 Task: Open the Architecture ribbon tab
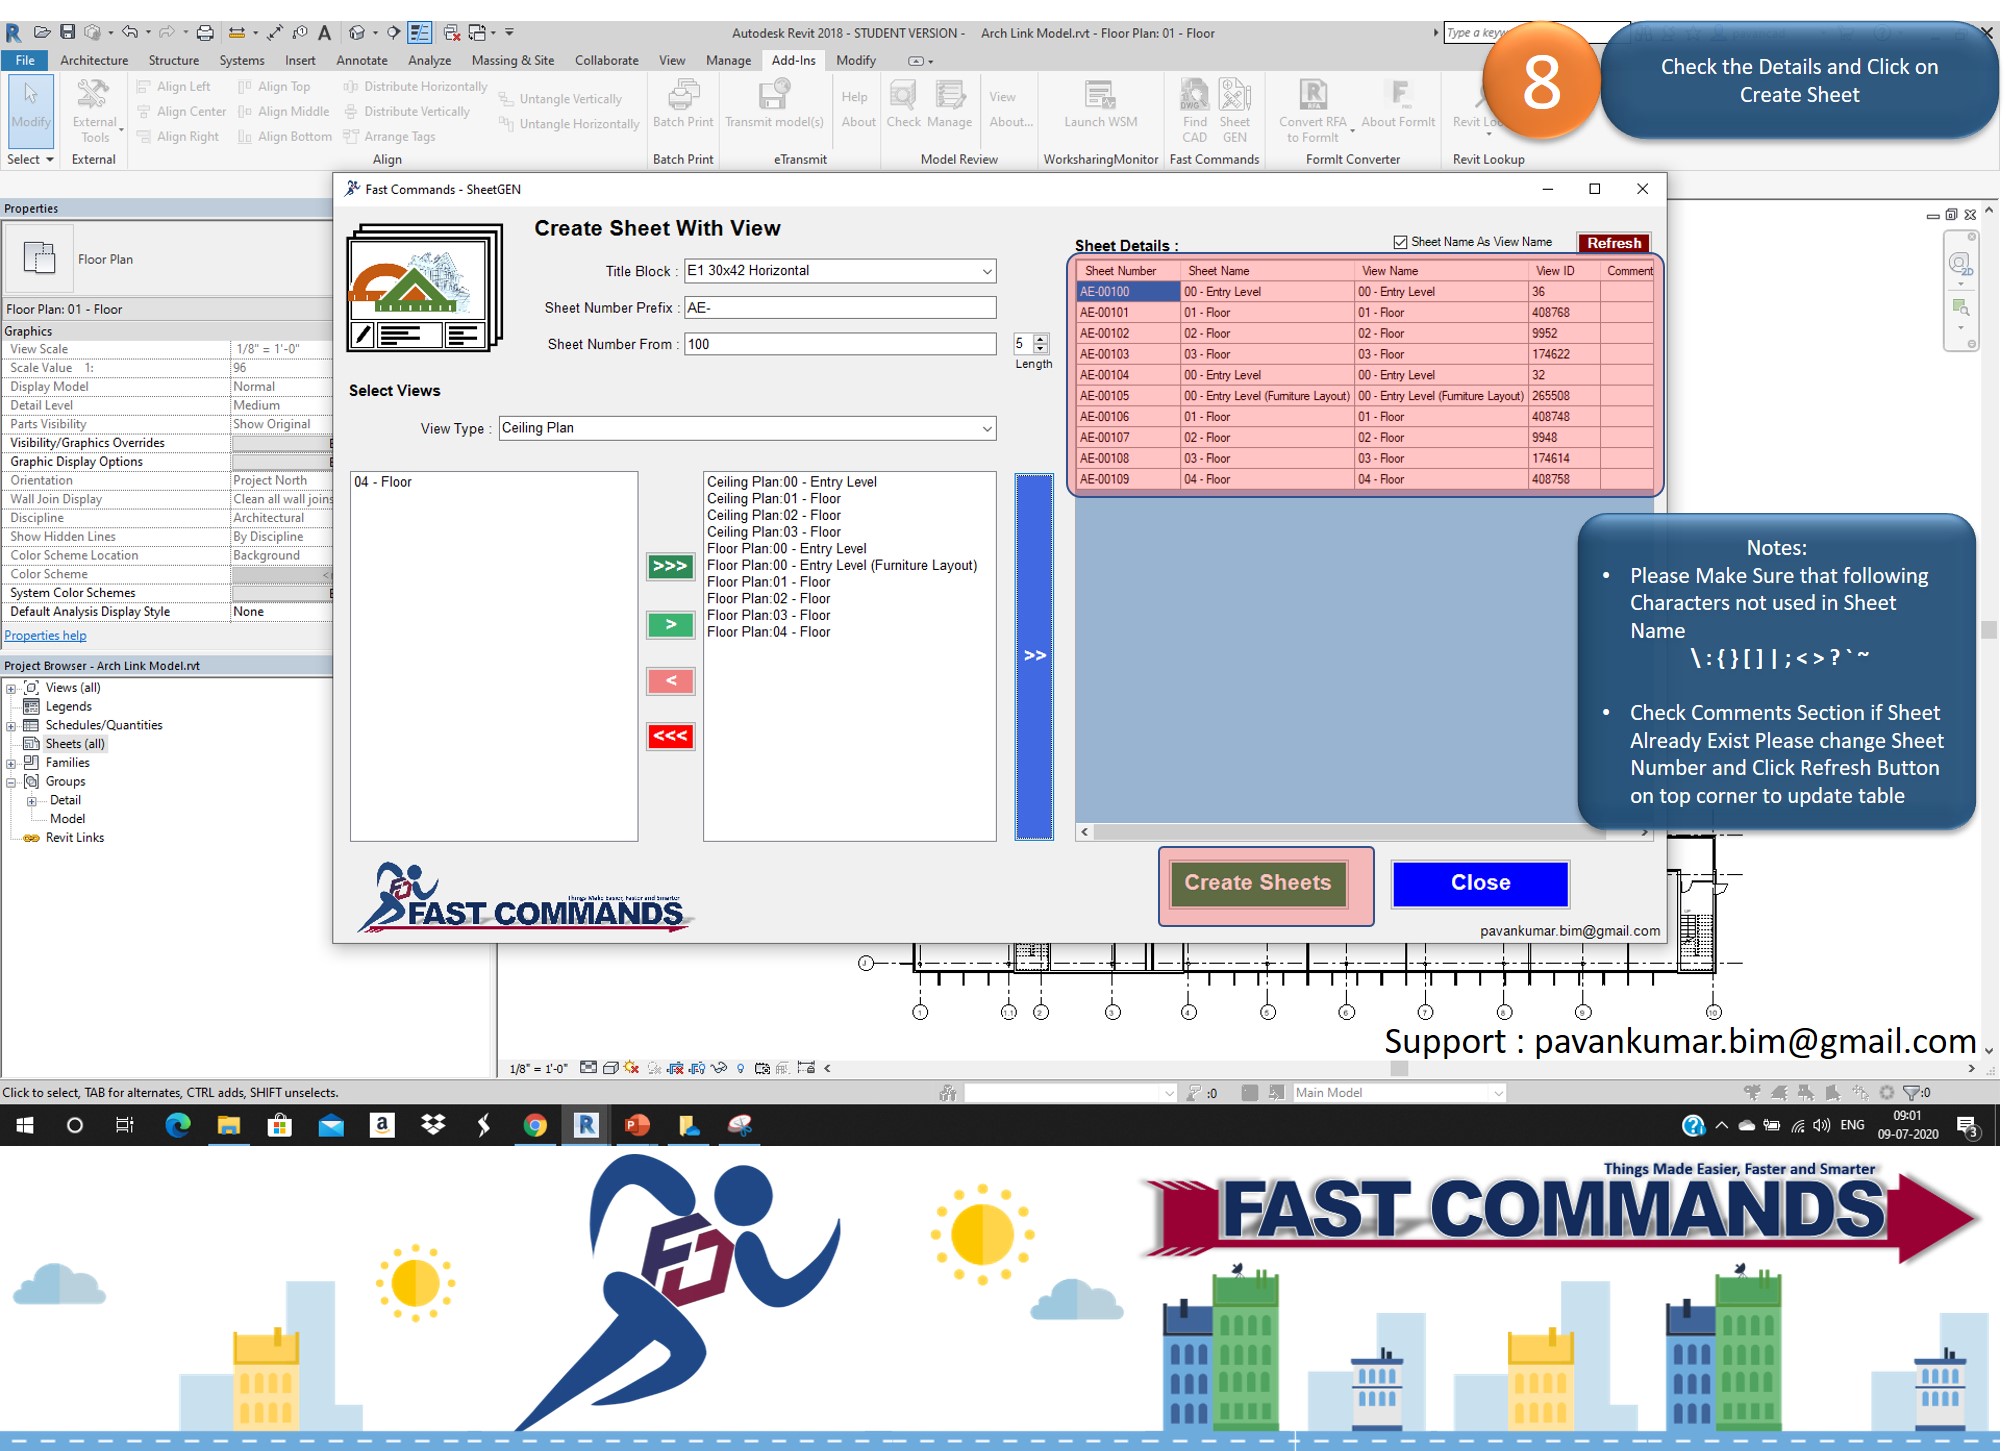tap(94, 60)
